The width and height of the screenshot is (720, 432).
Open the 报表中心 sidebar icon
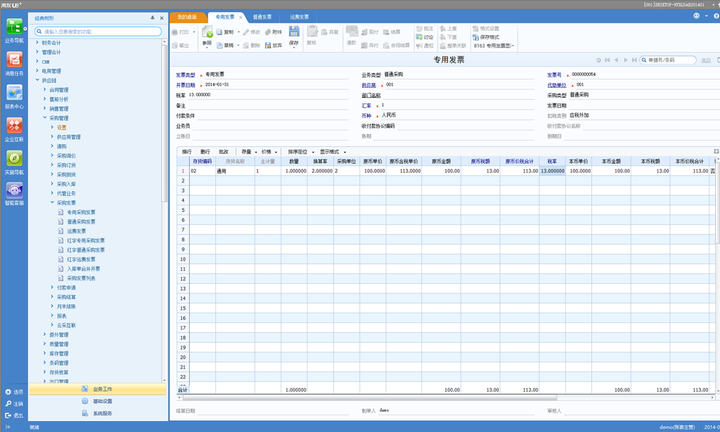(14, 93)
